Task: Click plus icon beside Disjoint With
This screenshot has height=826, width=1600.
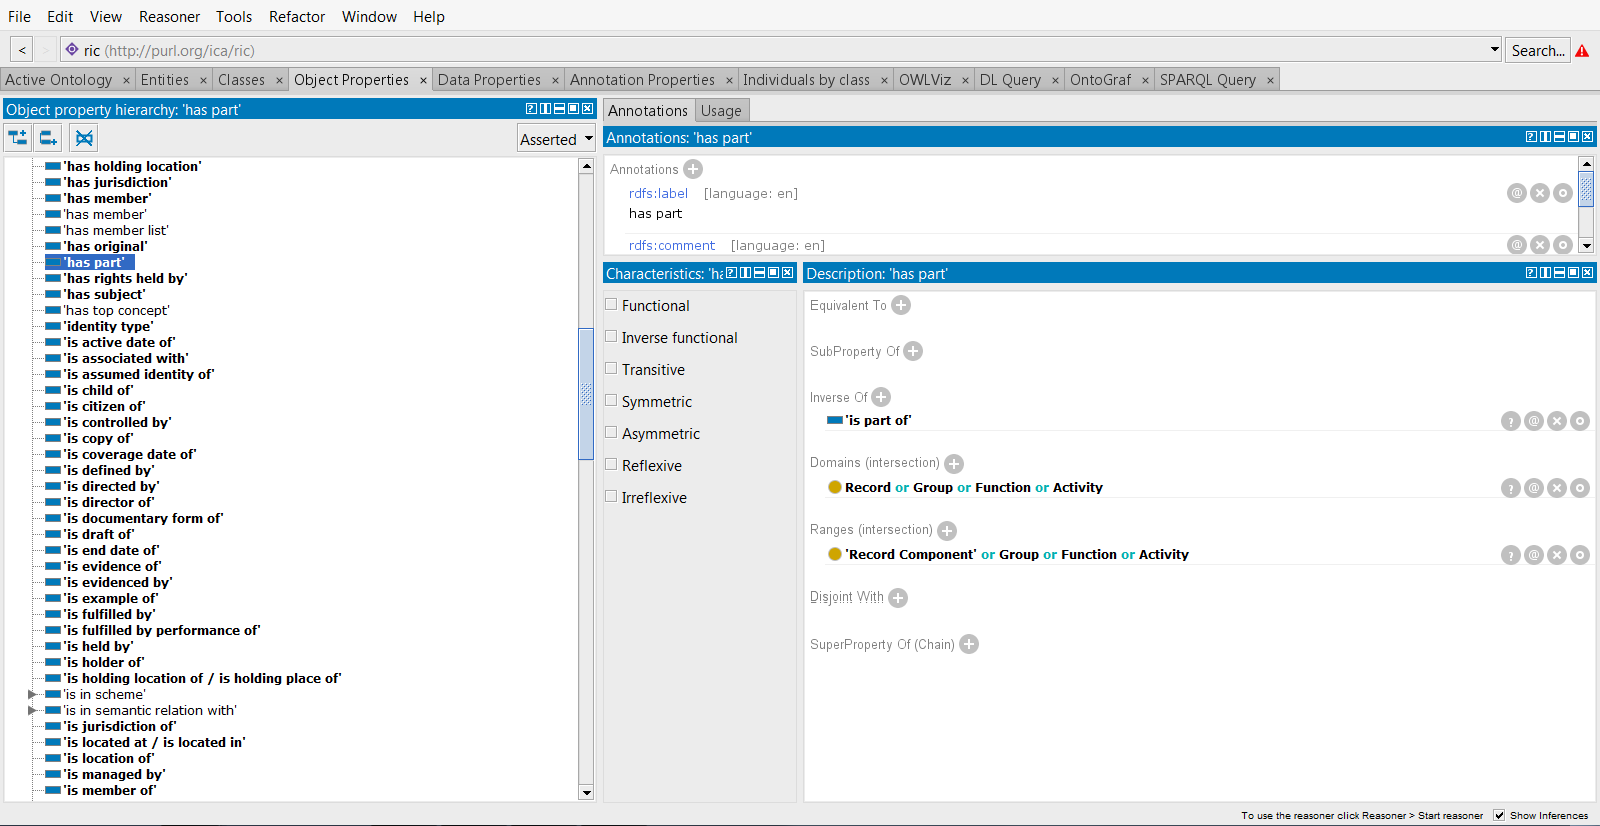Action: click(x=898, y=597)
